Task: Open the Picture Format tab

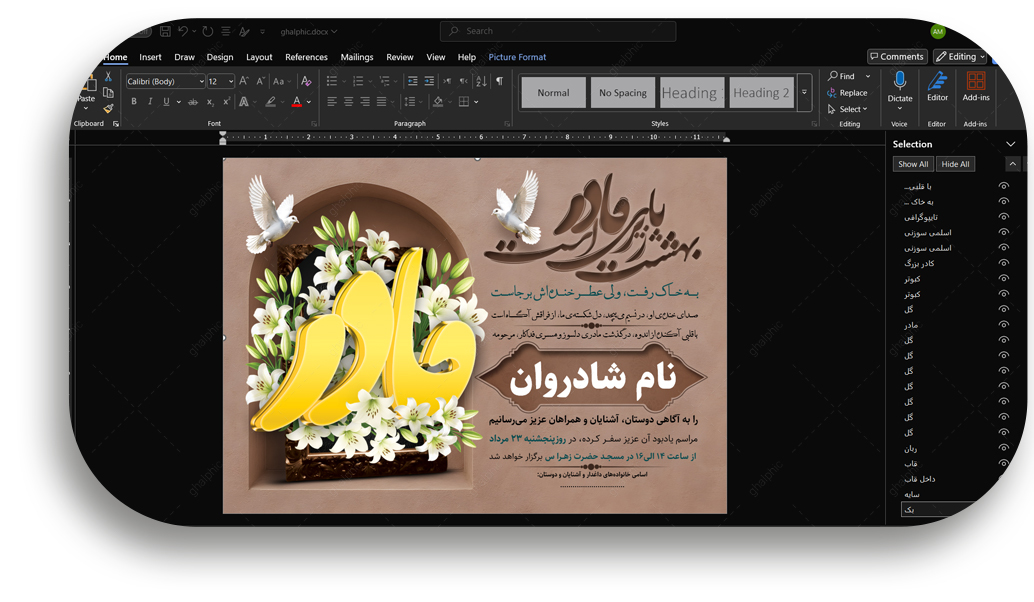Action: pos(517,57)
